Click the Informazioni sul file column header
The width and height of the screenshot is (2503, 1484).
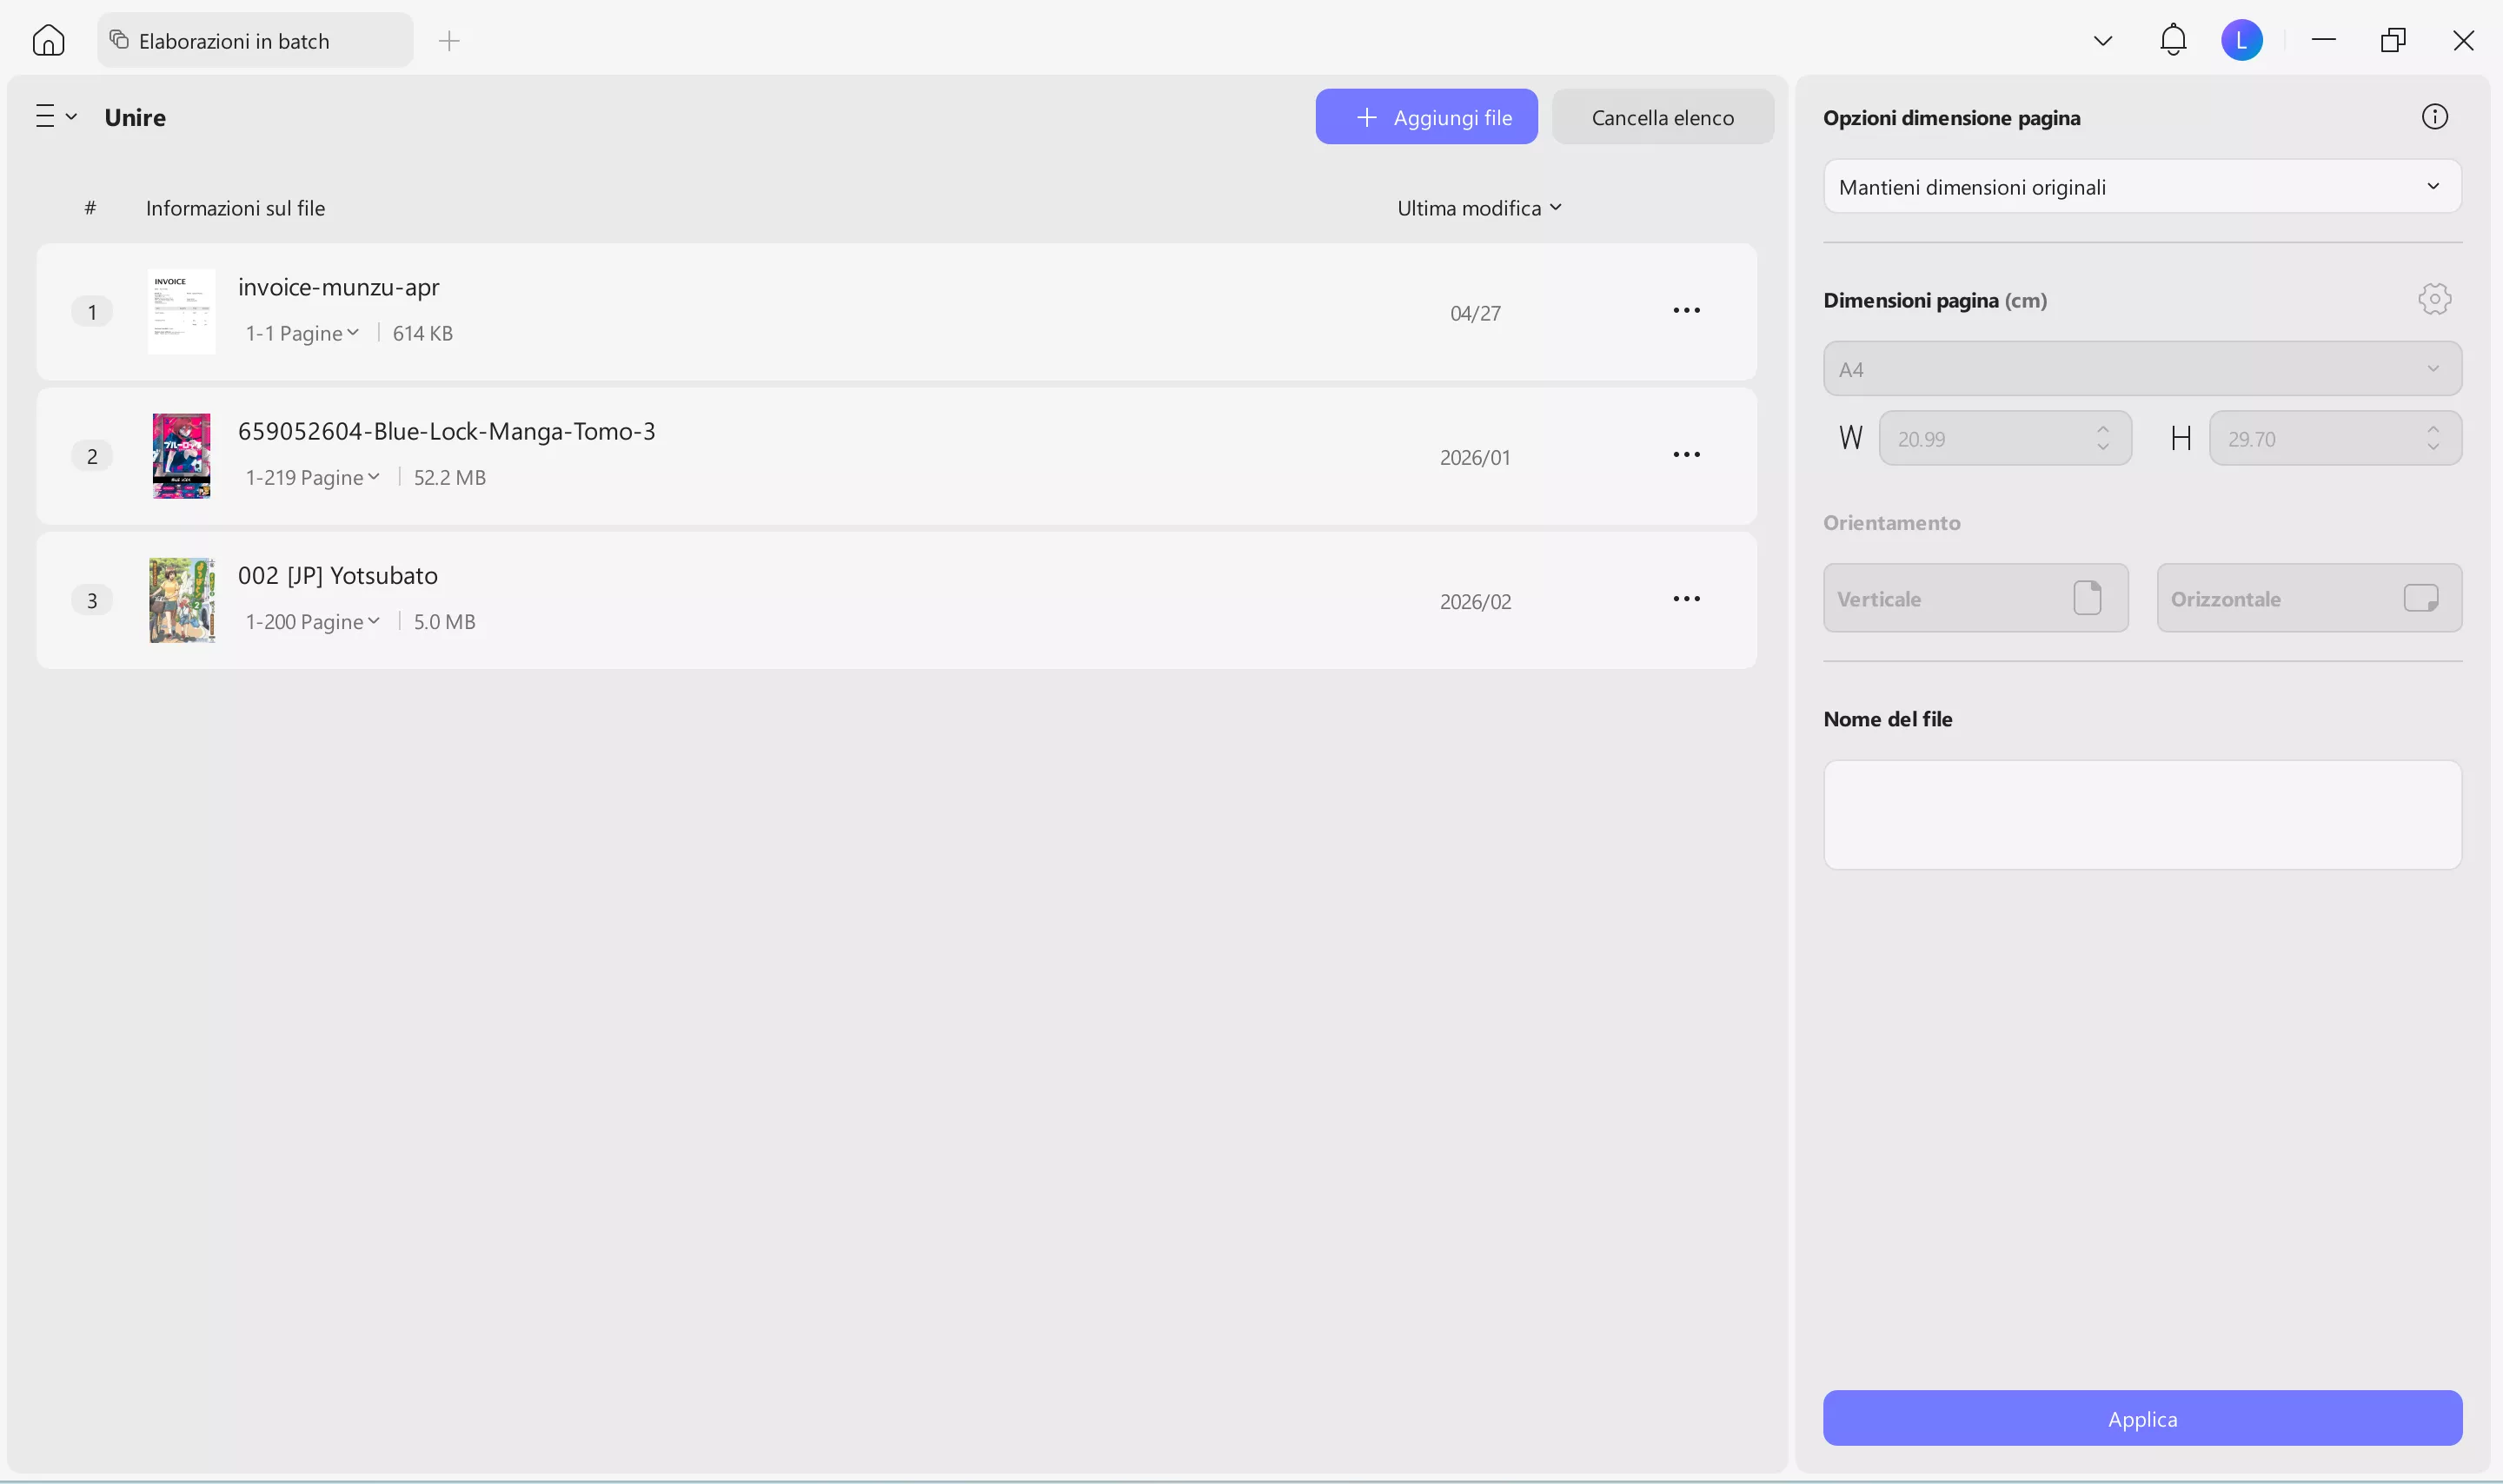click(x=235, y=208)
